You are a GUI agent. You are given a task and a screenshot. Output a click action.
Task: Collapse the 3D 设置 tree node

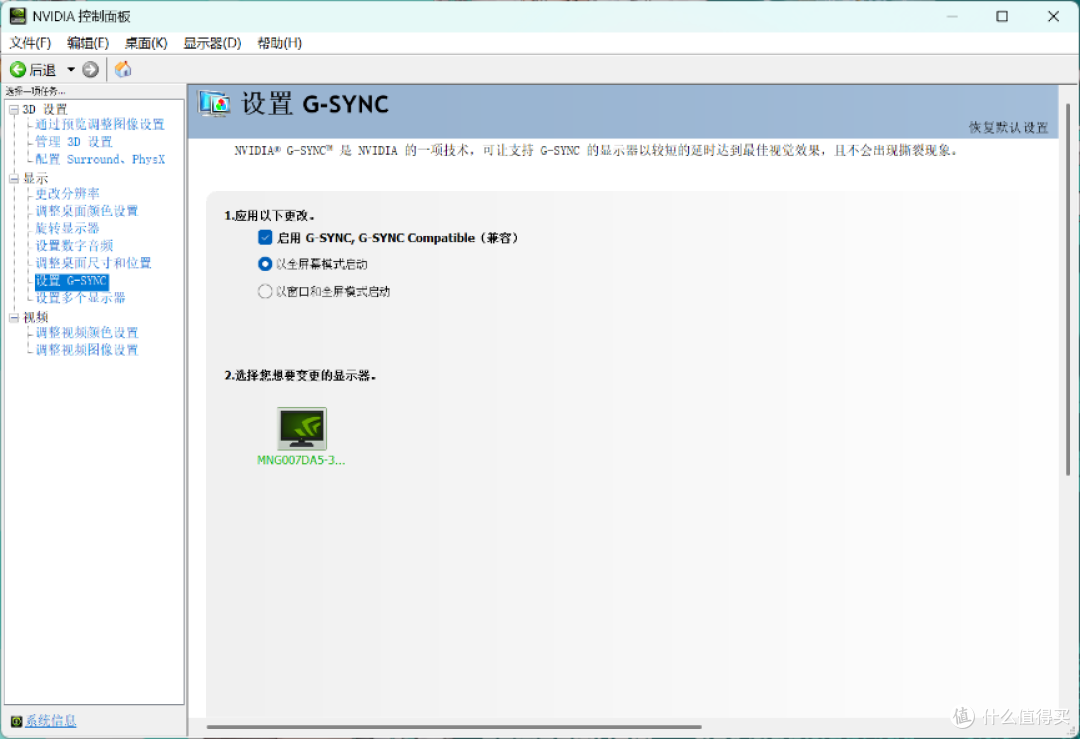click(x=14, y=110)
